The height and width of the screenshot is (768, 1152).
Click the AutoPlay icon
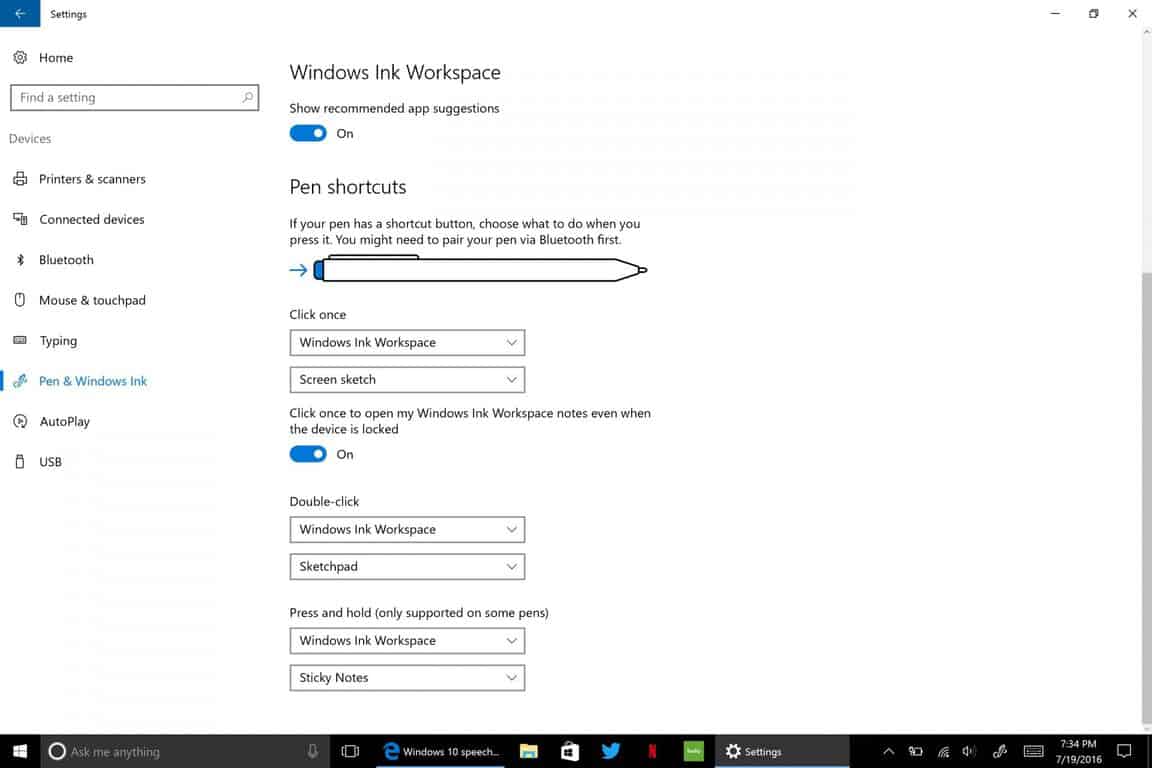coord(20,421)
